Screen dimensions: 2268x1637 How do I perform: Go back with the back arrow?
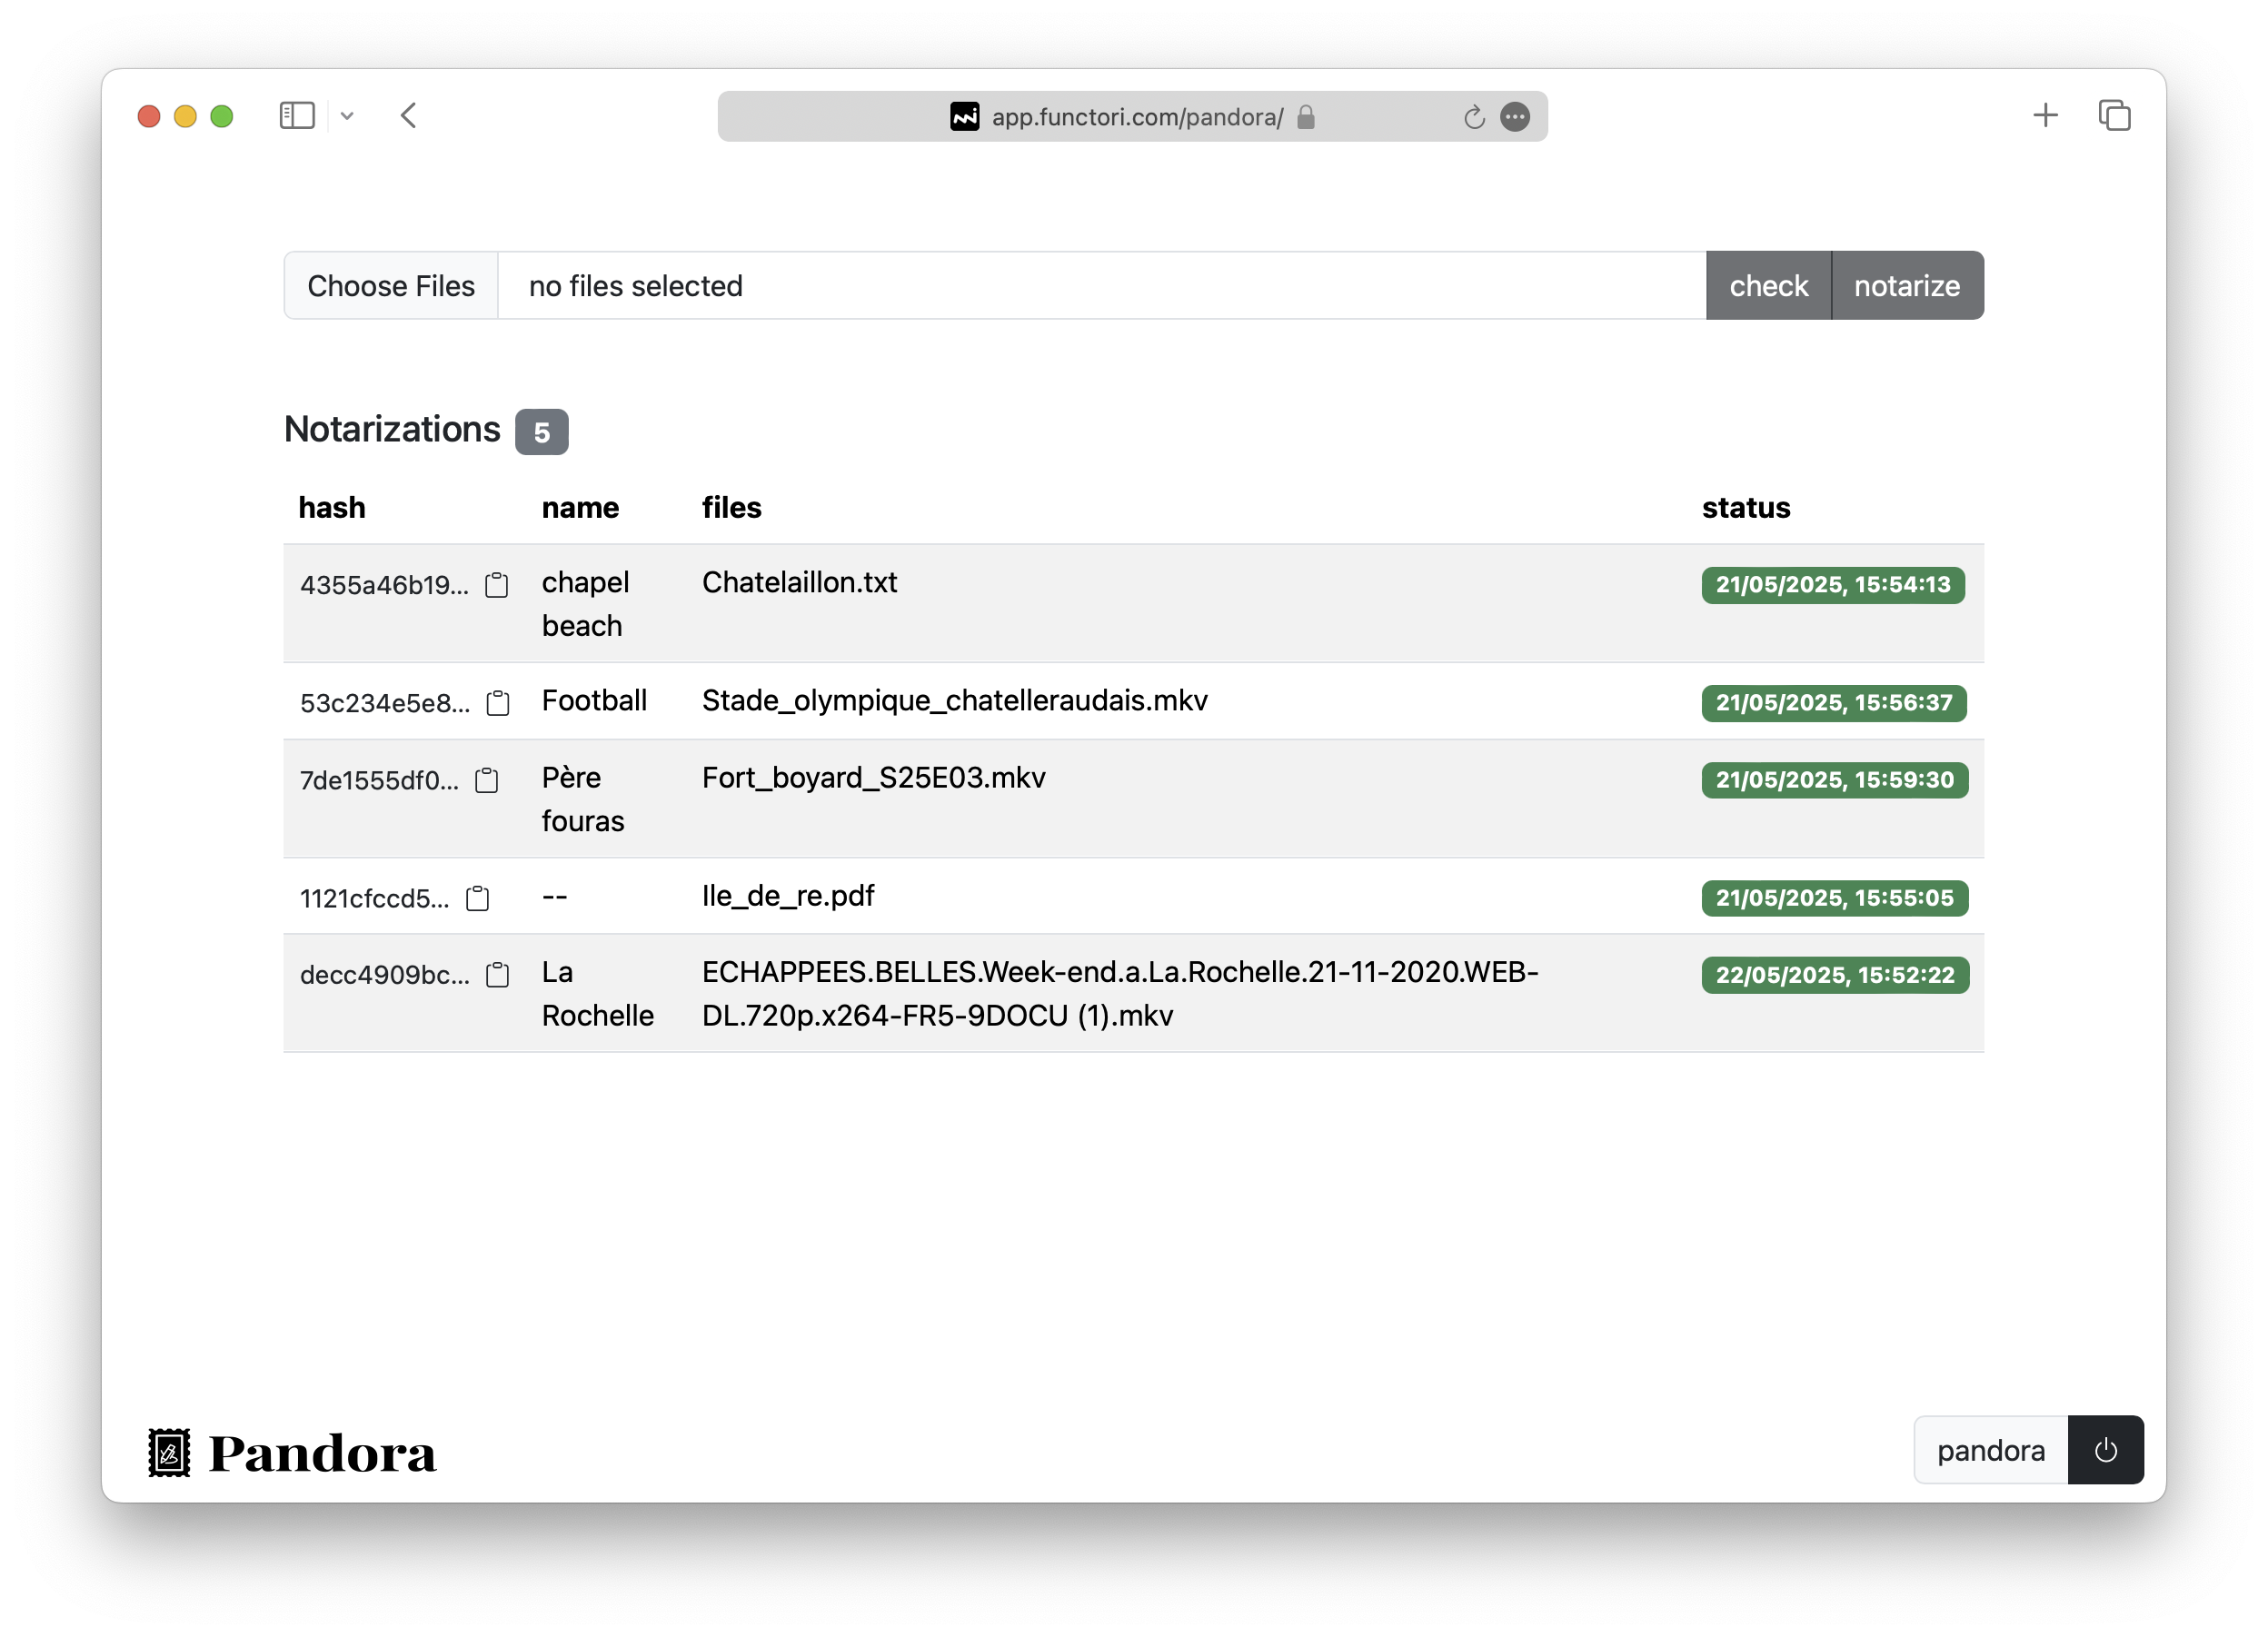408,116
